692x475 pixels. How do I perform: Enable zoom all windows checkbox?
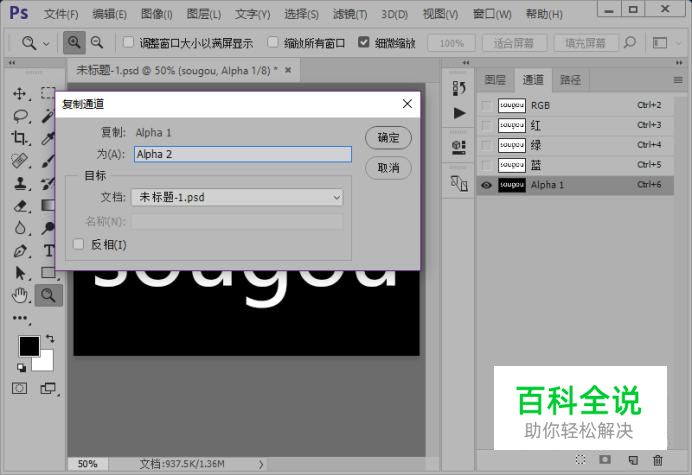coord(273,42)
